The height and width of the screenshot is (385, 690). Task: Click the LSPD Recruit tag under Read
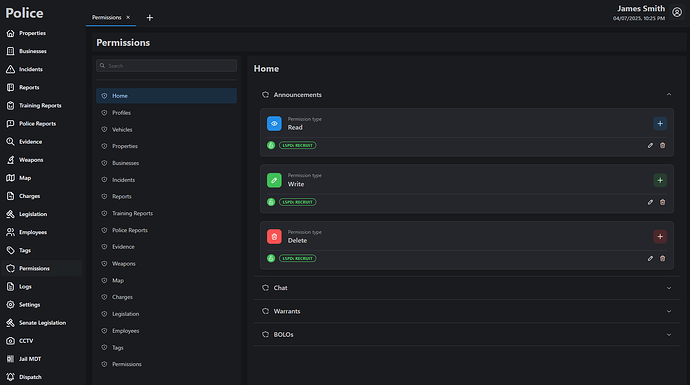tap(297, 145)
